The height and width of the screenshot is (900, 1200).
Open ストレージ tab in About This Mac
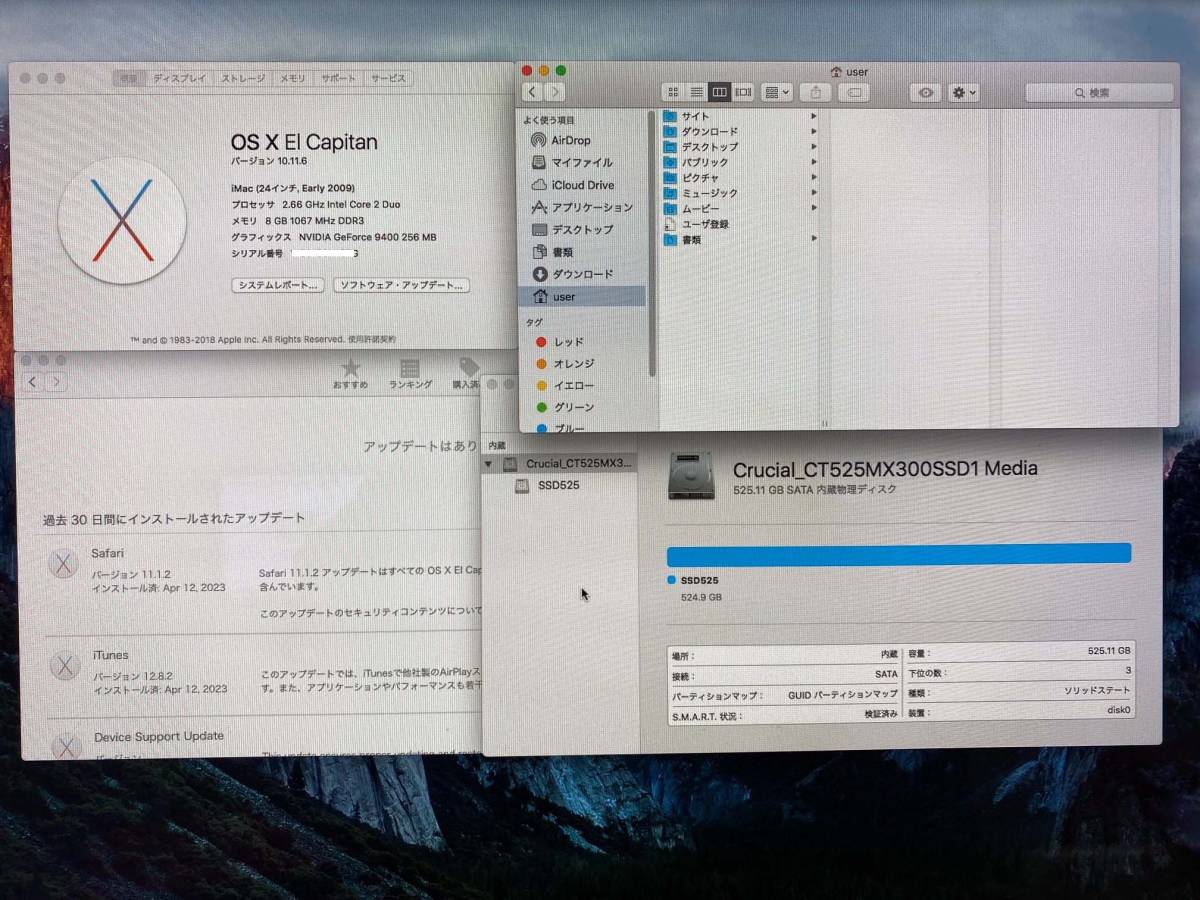tap(243, 78)
